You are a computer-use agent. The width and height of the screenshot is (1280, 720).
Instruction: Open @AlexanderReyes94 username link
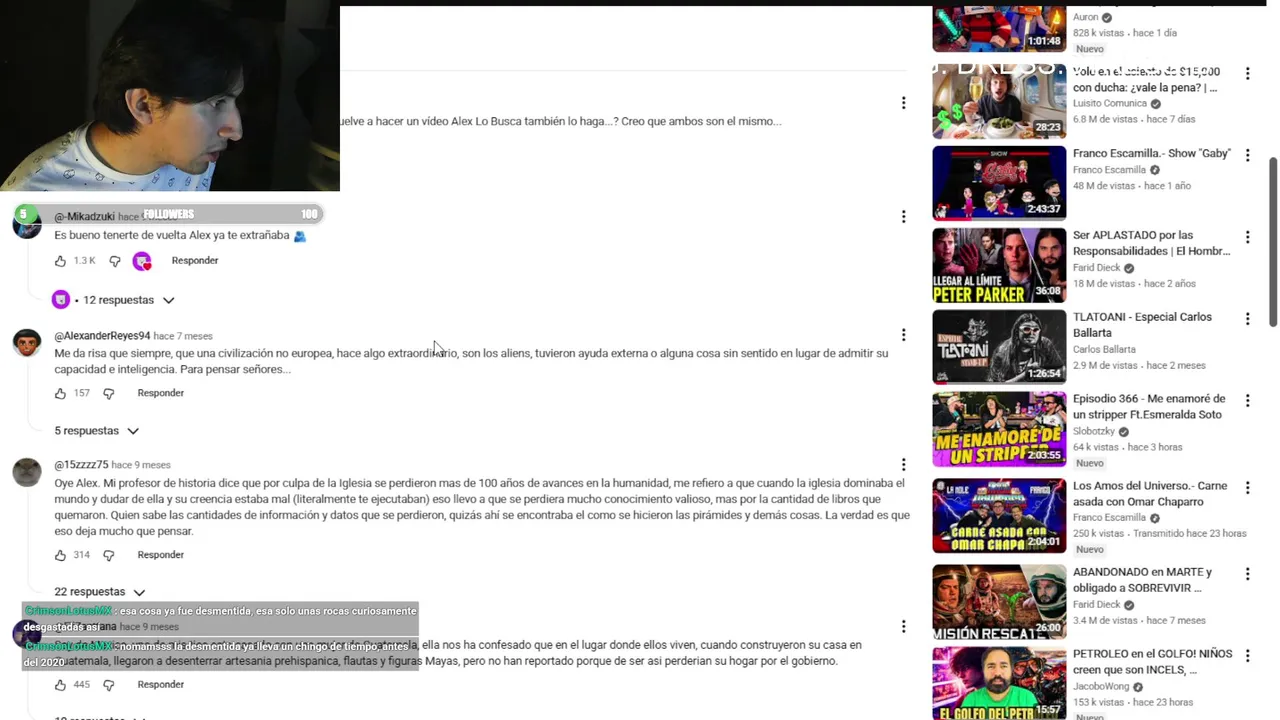102,336
